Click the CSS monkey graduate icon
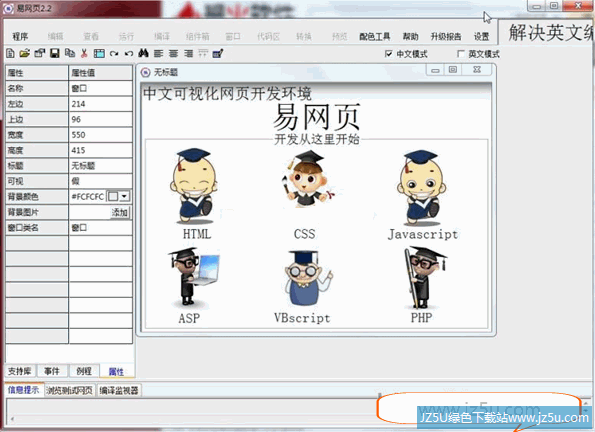Image resolution: width=595 pixels, height=432 pixels. (x=308, y=178)
